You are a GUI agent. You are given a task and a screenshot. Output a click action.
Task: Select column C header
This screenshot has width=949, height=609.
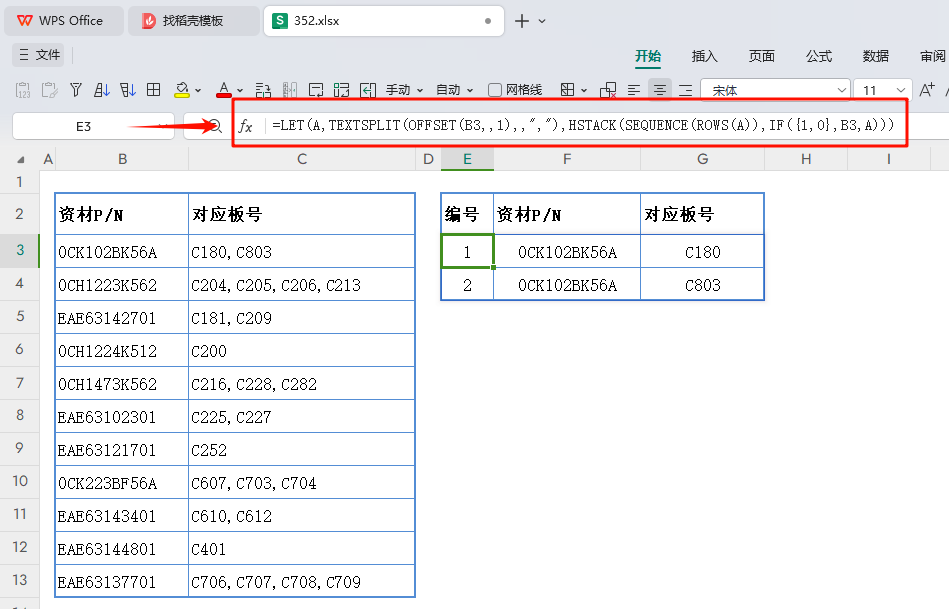[x=302, y=159]
